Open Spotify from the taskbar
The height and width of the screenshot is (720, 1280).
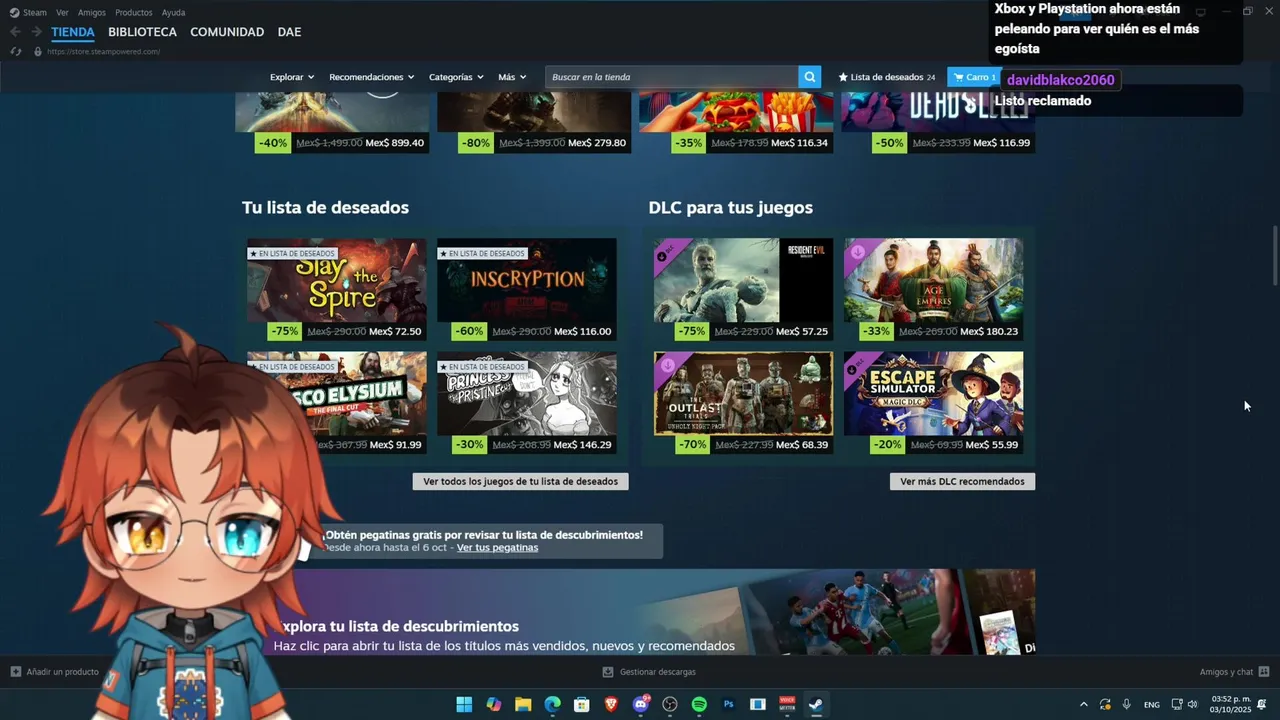pyautogui.click(x=700, y=704)
